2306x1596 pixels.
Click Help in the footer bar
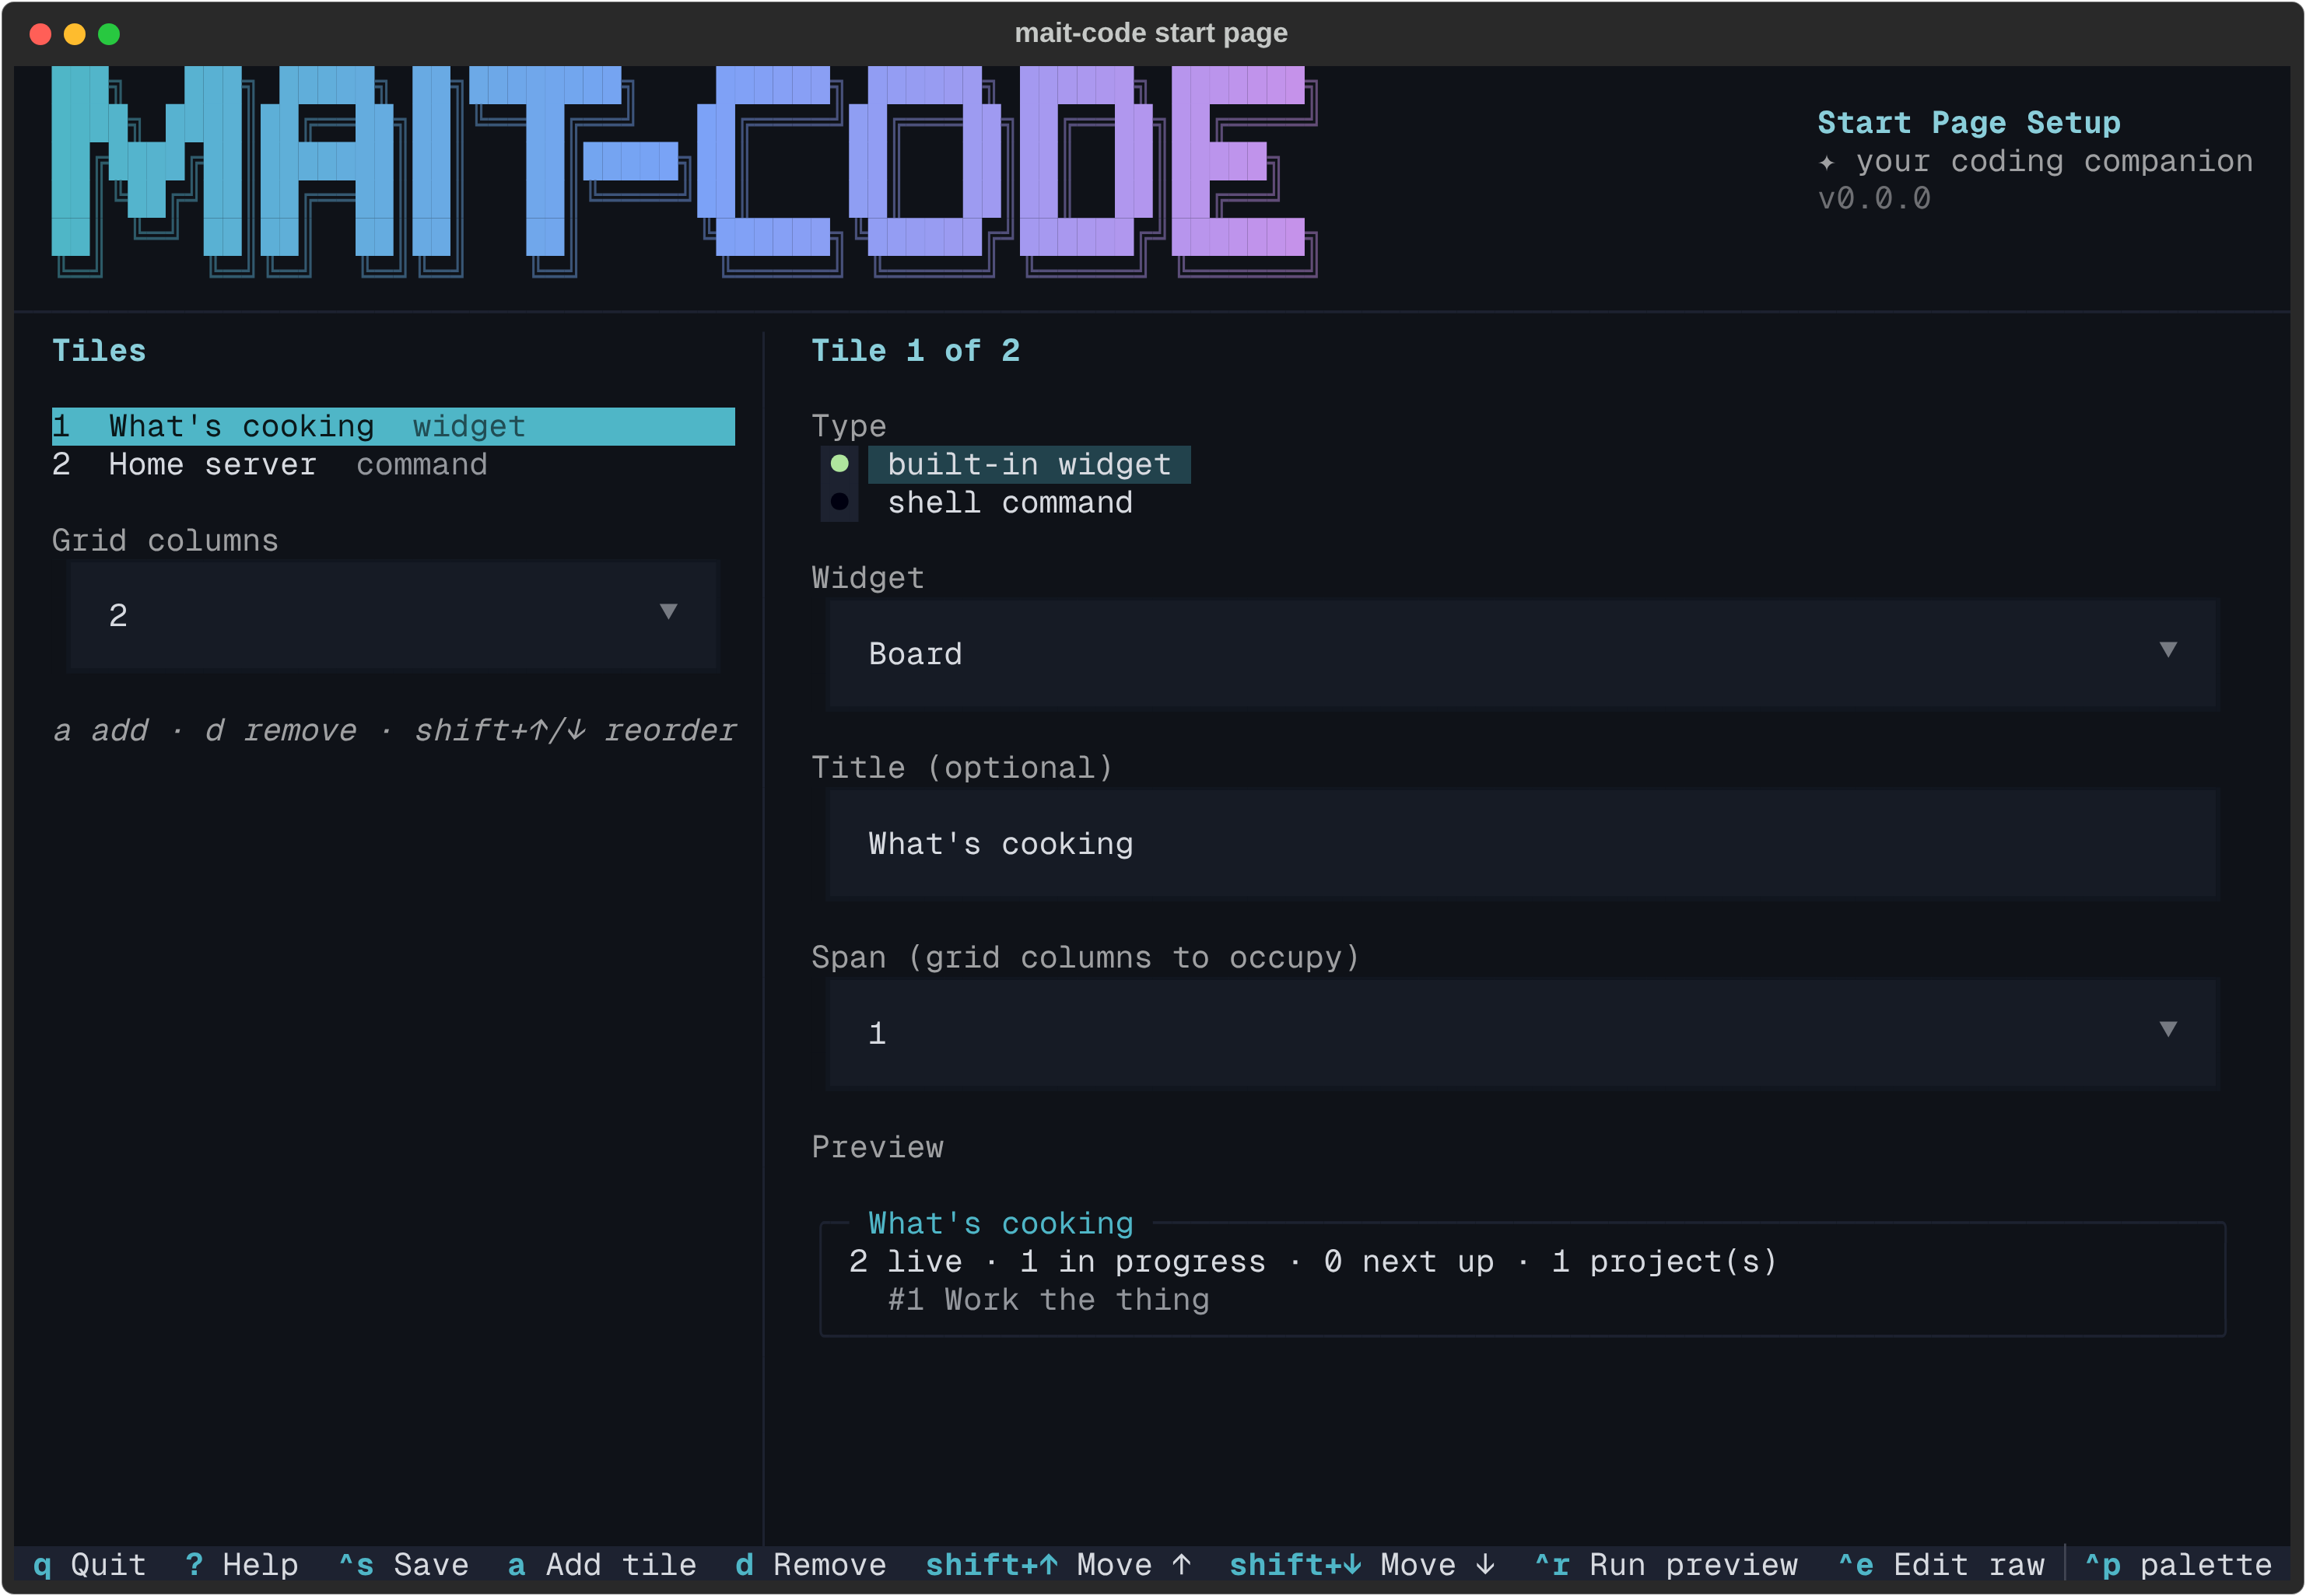241,1564
